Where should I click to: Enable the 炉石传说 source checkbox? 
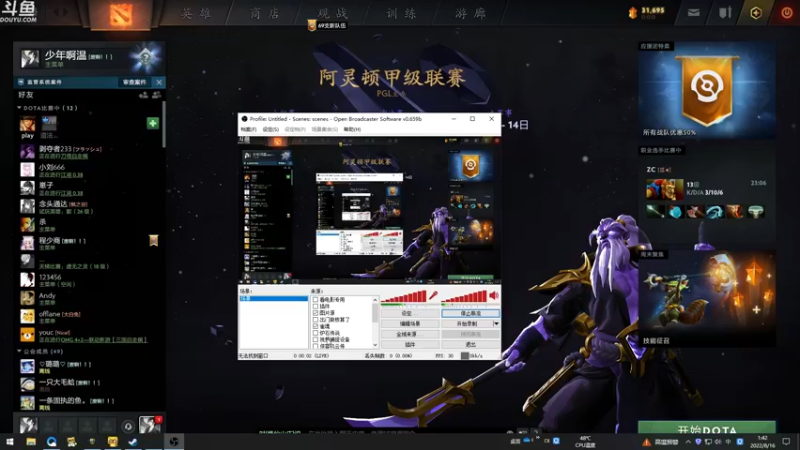(315, 333)
